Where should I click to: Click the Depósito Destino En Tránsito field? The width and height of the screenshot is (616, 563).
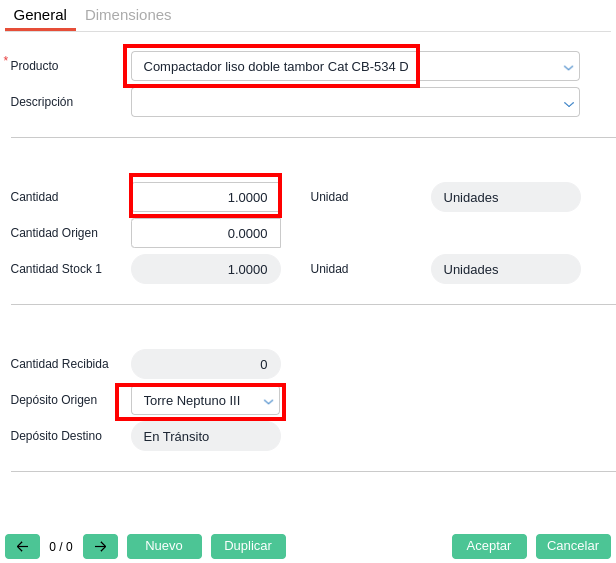pyautogui.click(x=206, y=436)
